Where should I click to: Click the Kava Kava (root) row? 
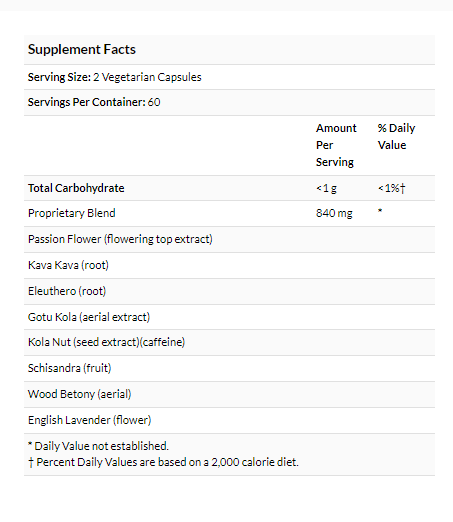229,265
